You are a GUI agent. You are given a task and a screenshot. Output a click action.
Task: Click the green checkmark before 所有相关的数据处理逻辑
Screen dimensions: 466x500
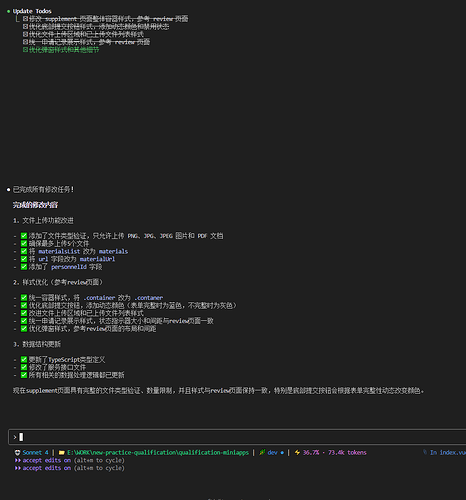click(x=24, y=375)
